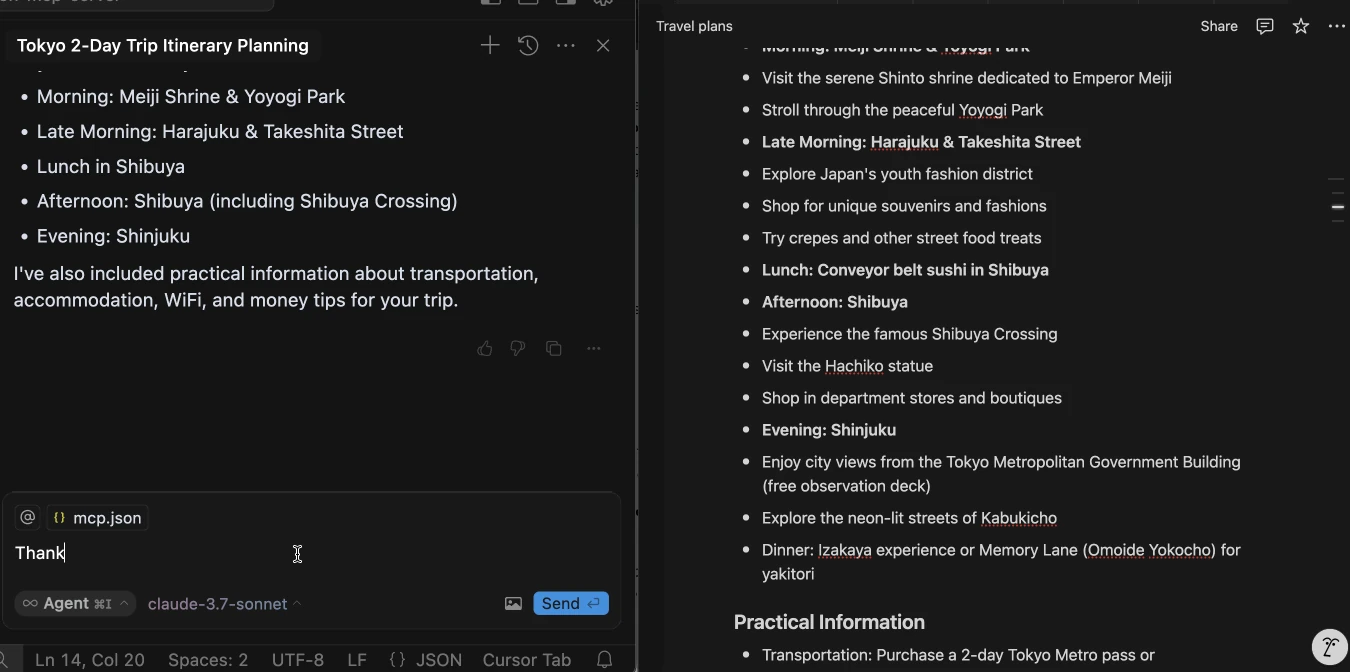Copy the assistant response
1350x672 pixels.
tap(554, 348)
